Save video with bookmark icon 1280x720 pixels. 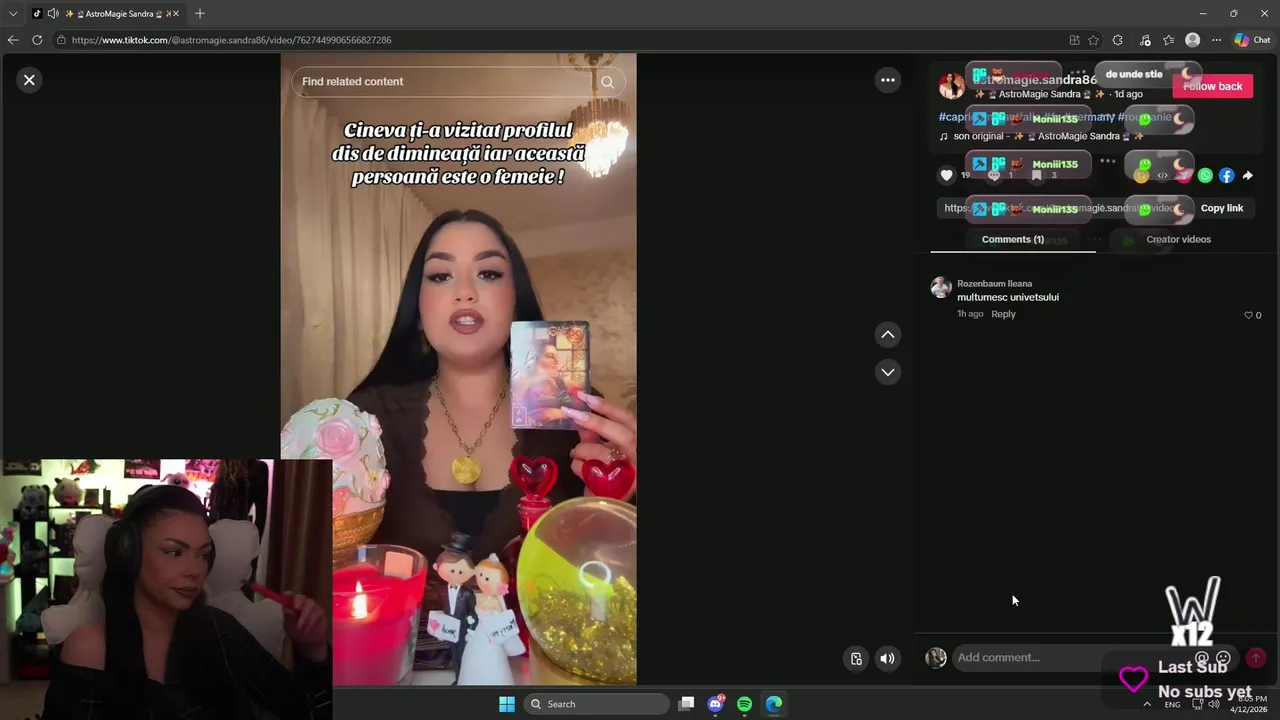click(x=1037, y=175)
